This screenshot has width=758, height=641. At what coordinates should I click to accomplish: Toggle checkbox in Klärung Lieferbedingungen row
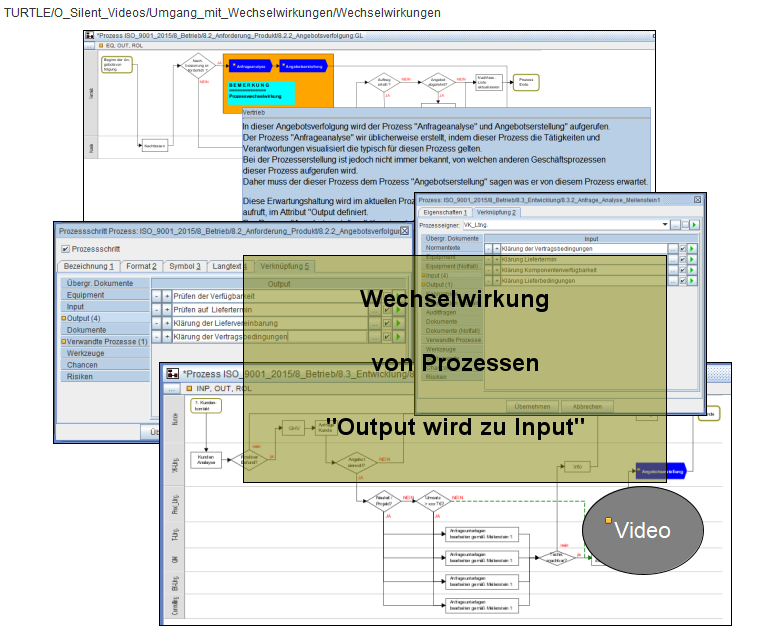(683, 280)
